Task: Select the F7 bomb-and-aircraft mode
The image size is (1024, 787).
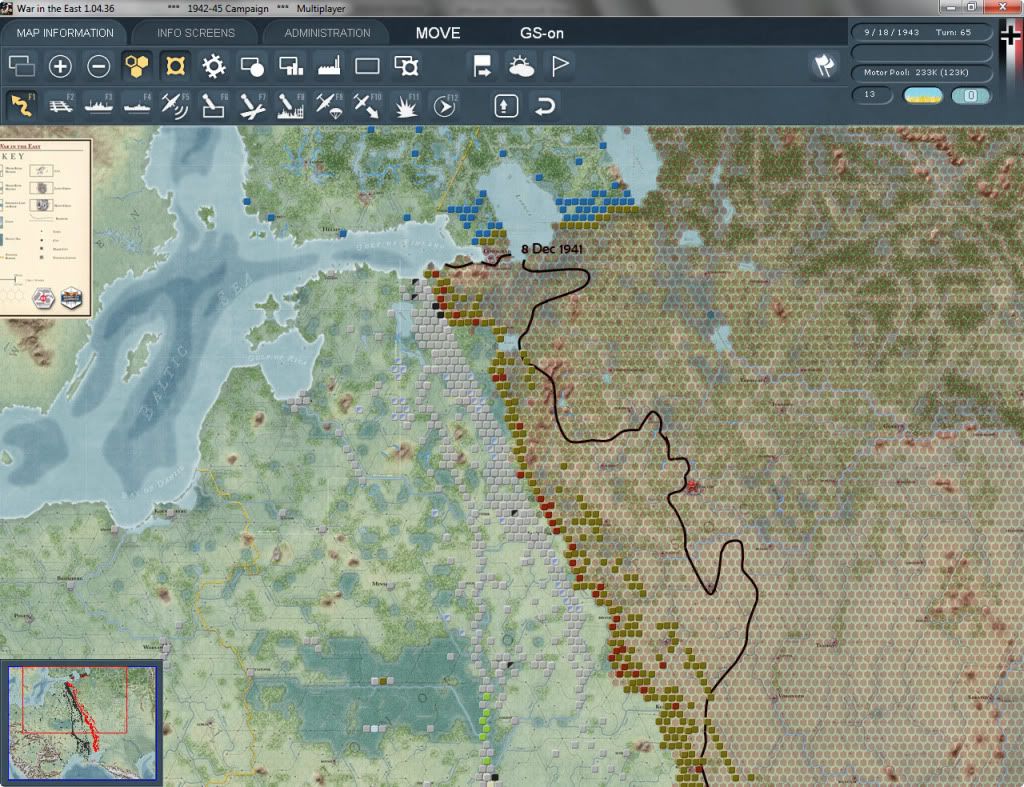Action: point(252,105)
